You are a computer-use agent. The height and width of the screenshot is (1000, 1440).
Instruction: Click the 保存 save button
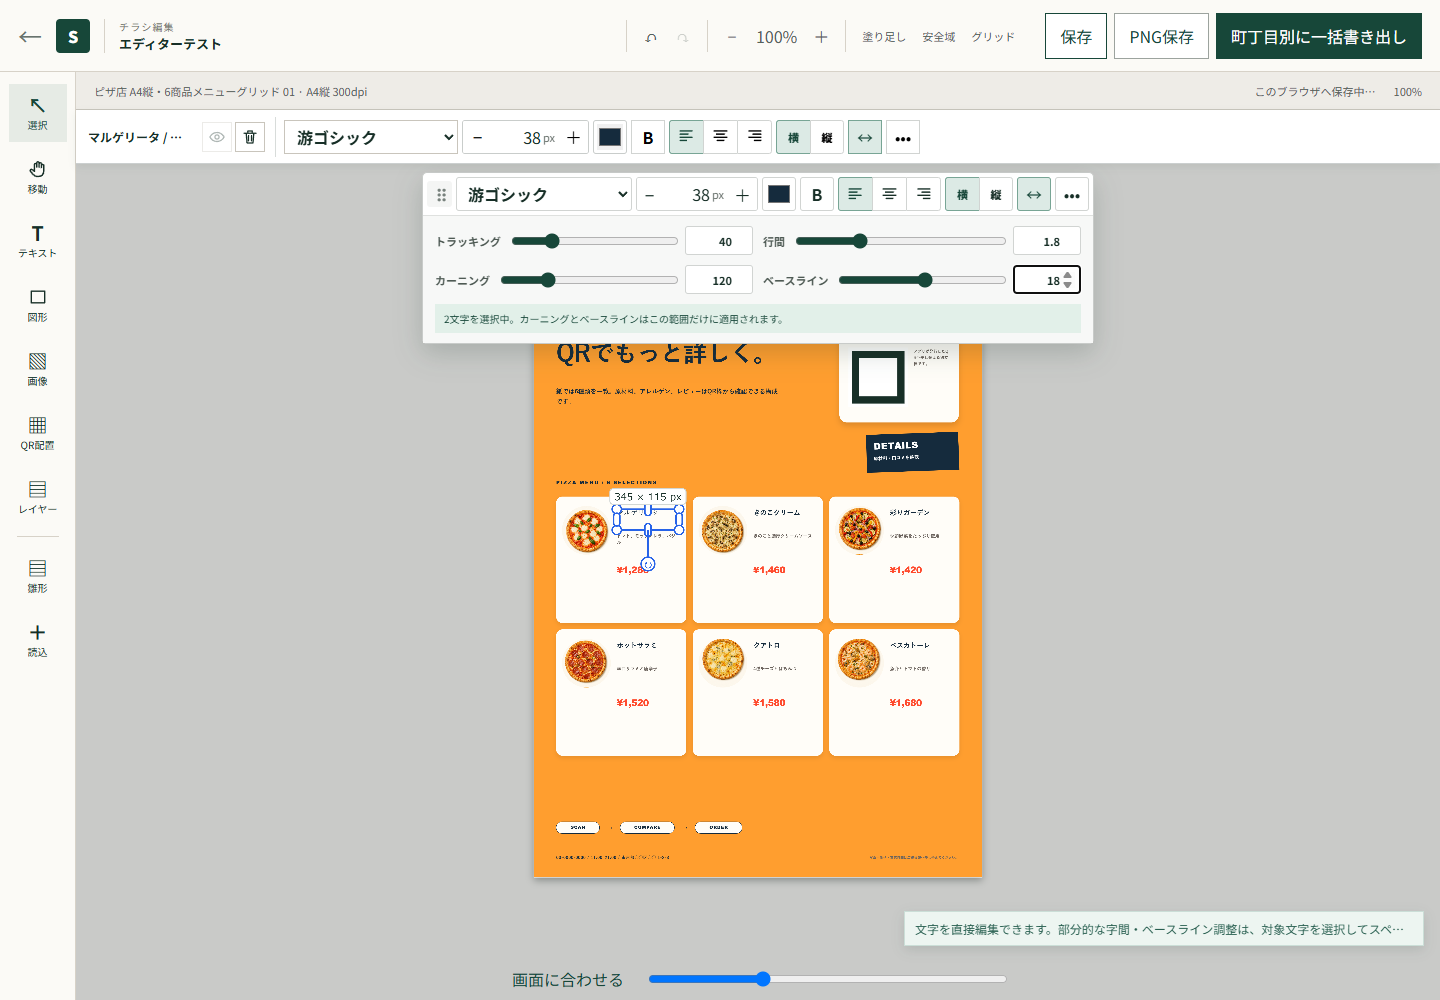1076,36
